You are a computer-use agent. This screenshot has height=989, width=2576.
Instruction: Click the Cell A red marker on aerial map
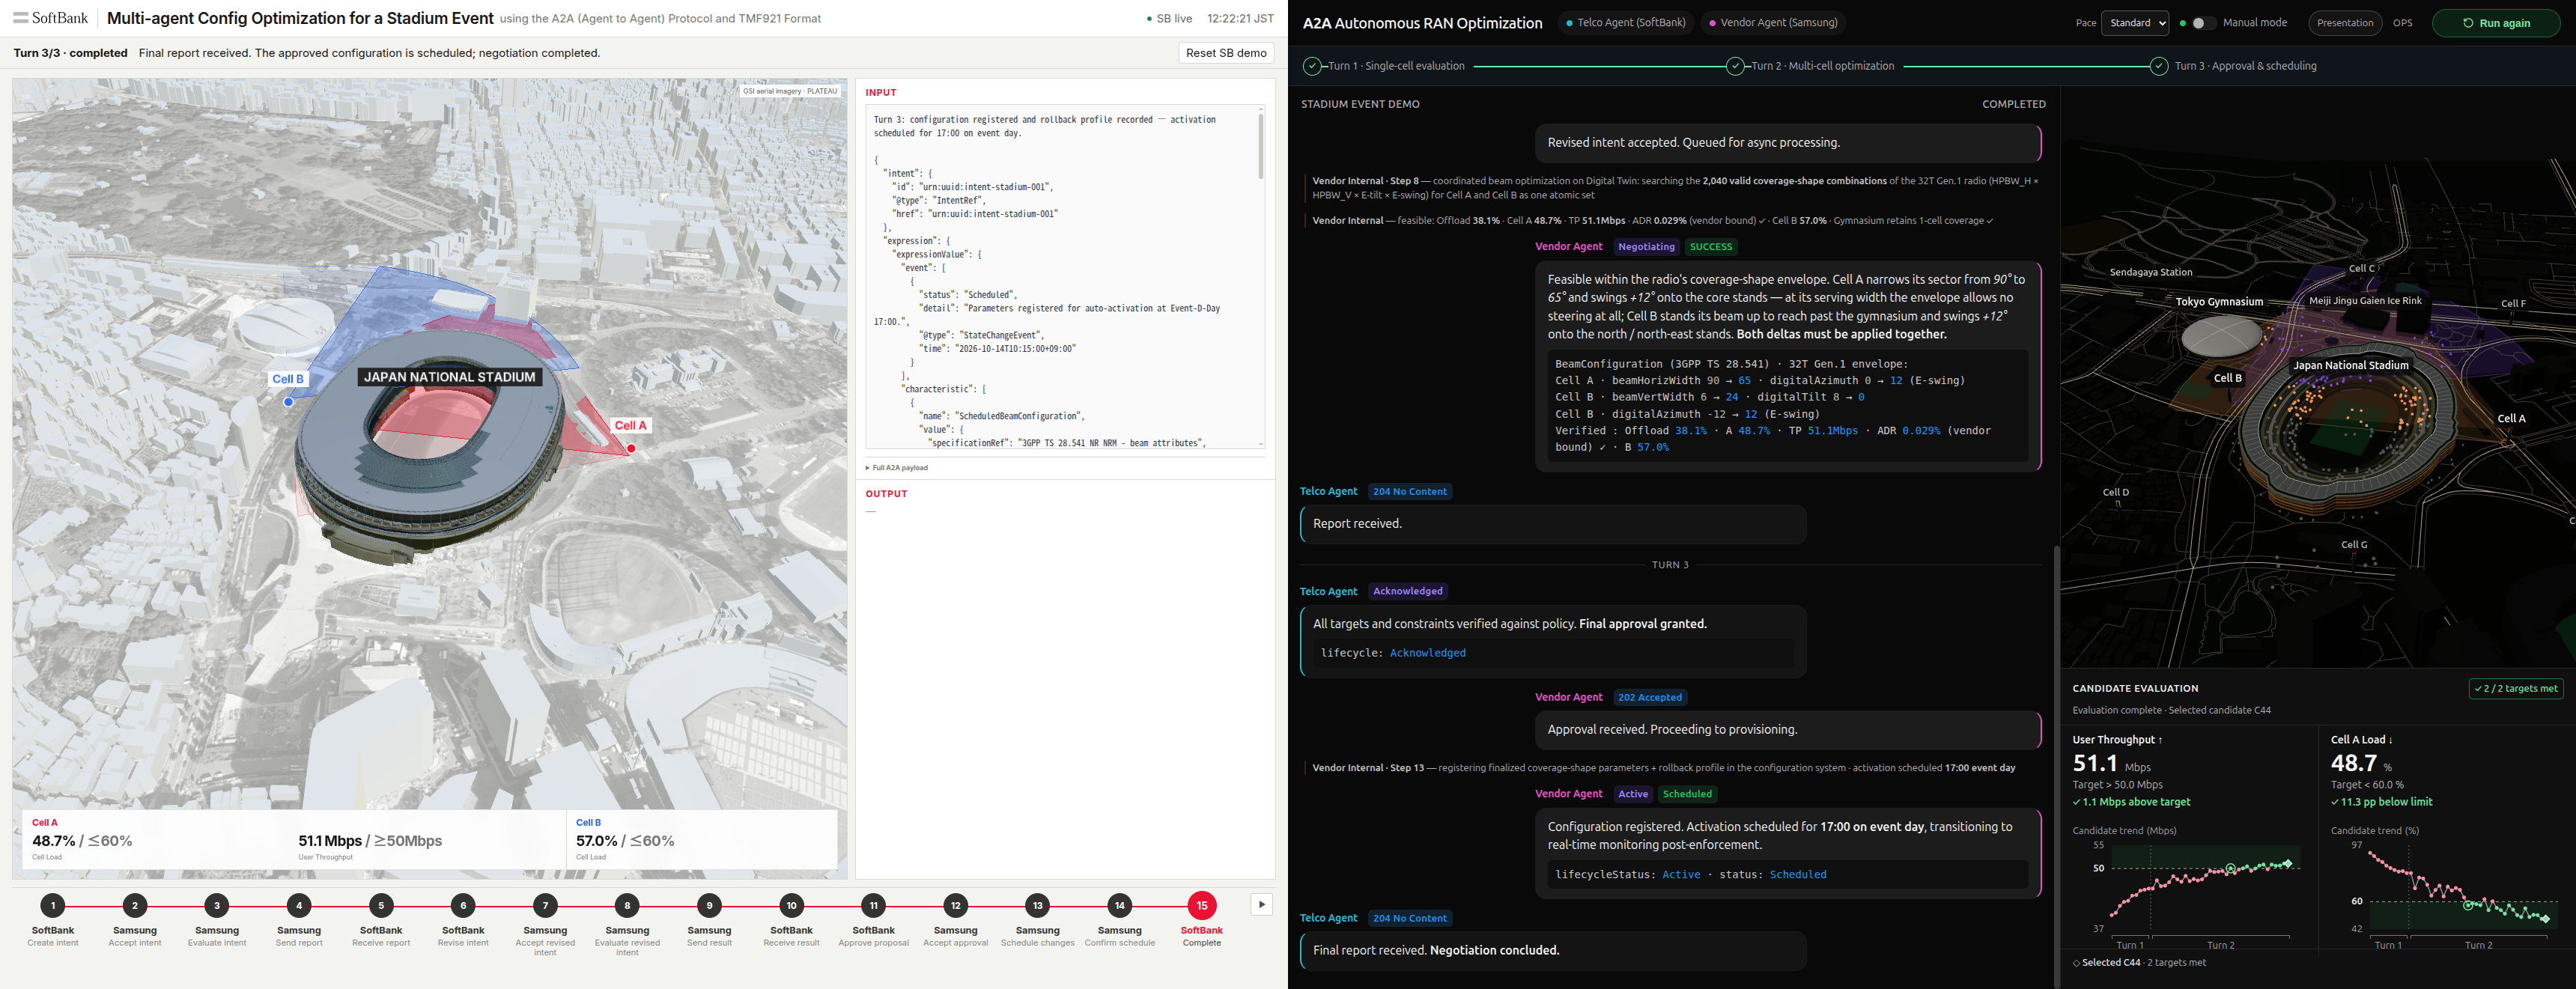click(x=631, y=448)
